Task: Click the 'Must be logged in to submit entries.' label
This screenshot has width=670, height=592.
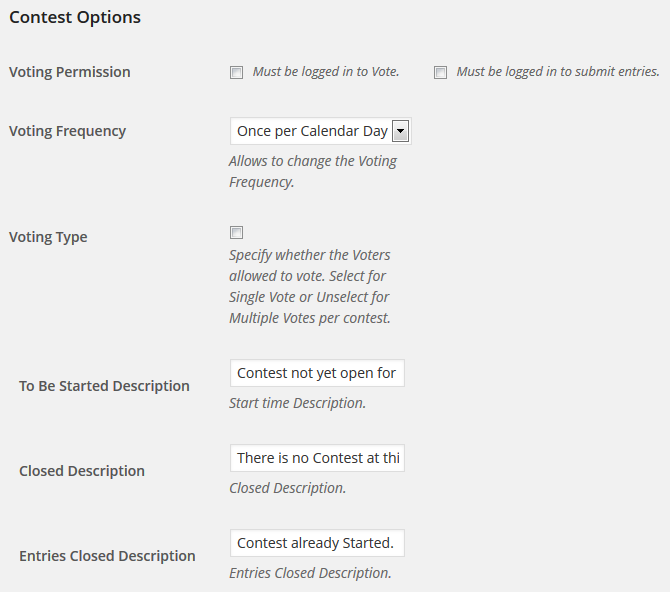Action: 558,72
